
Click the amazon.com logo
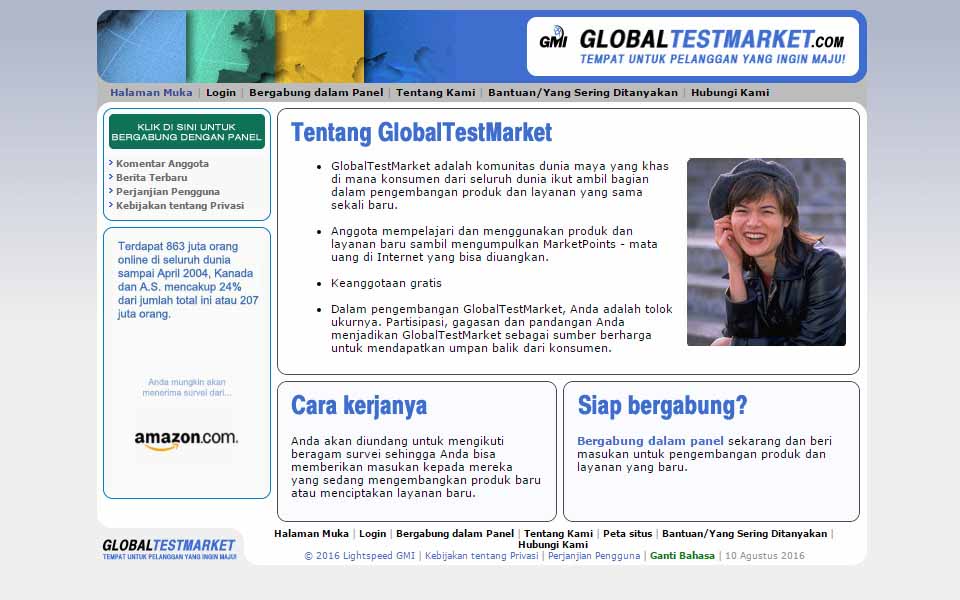pyautogui.click(x=186, y=440)
